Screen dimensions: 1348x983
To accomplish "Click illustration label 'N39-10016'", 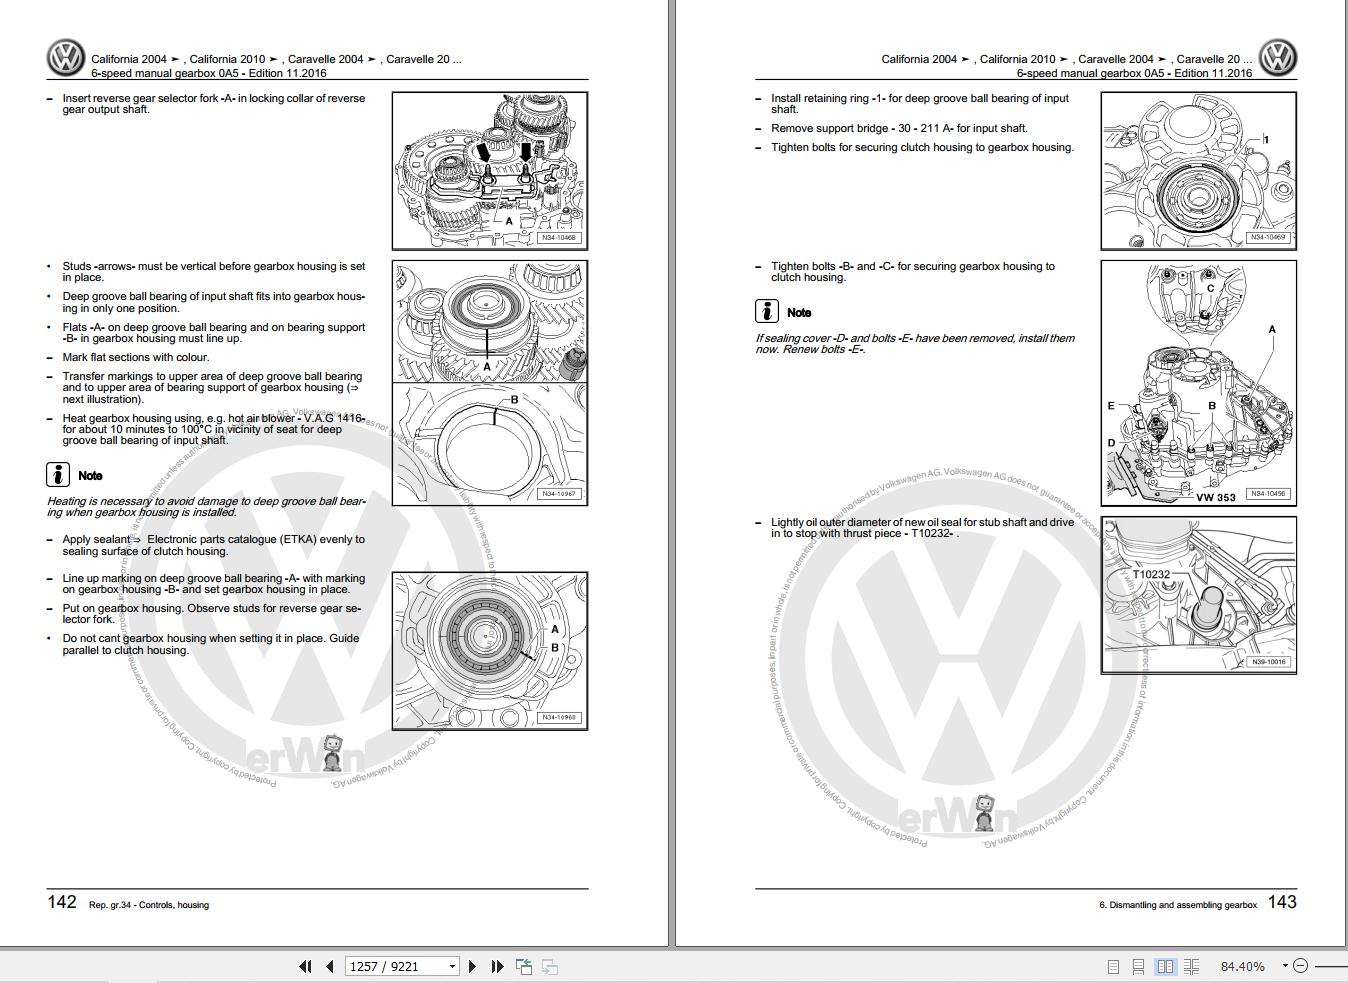I will (1268, 662).
